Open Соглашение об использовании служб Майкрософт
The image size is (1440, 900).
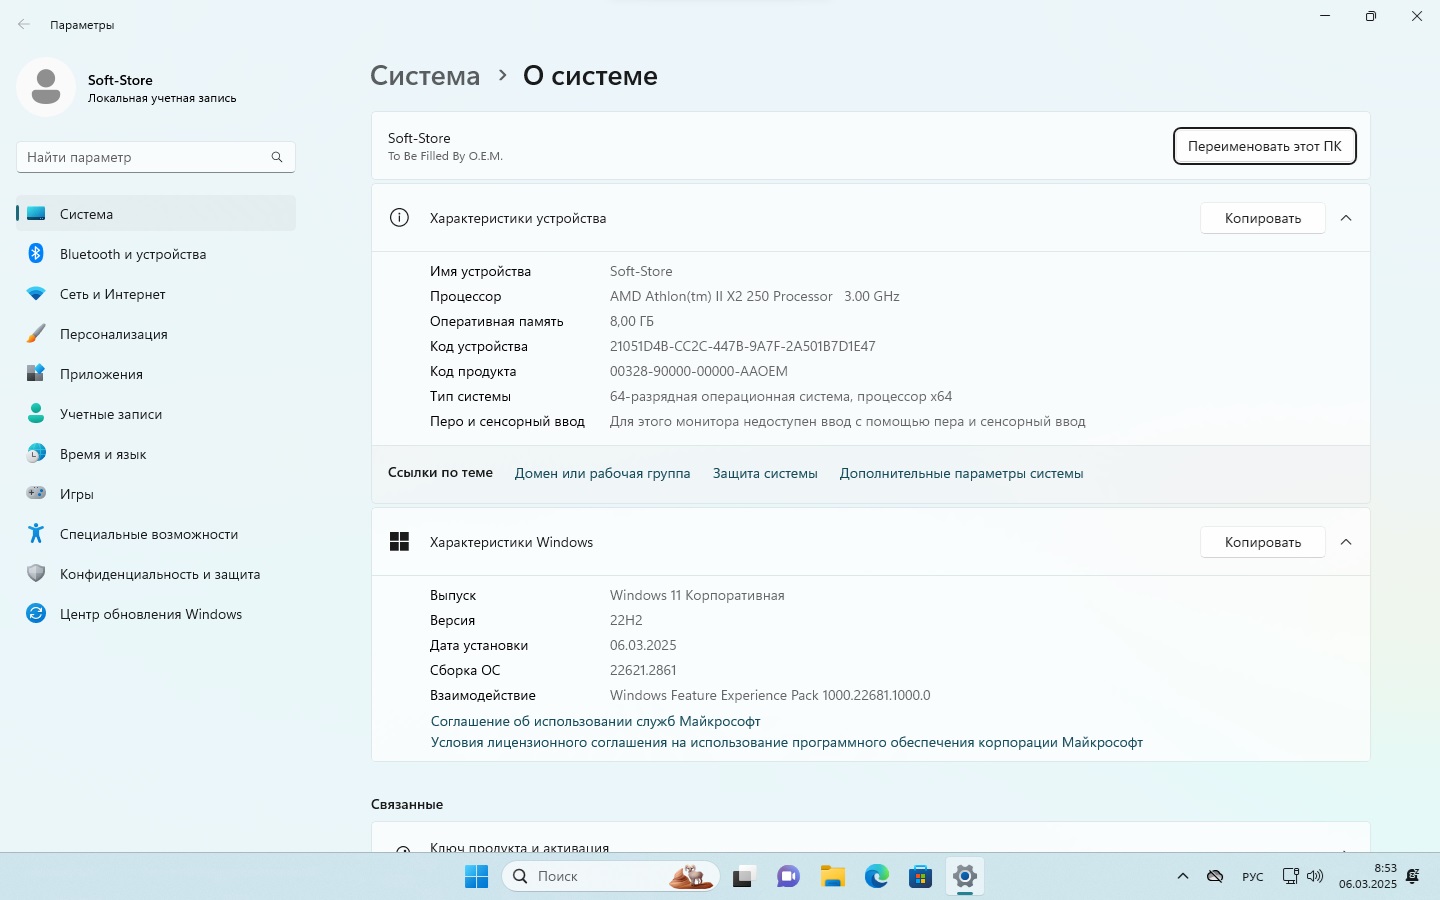pos(595,721)
